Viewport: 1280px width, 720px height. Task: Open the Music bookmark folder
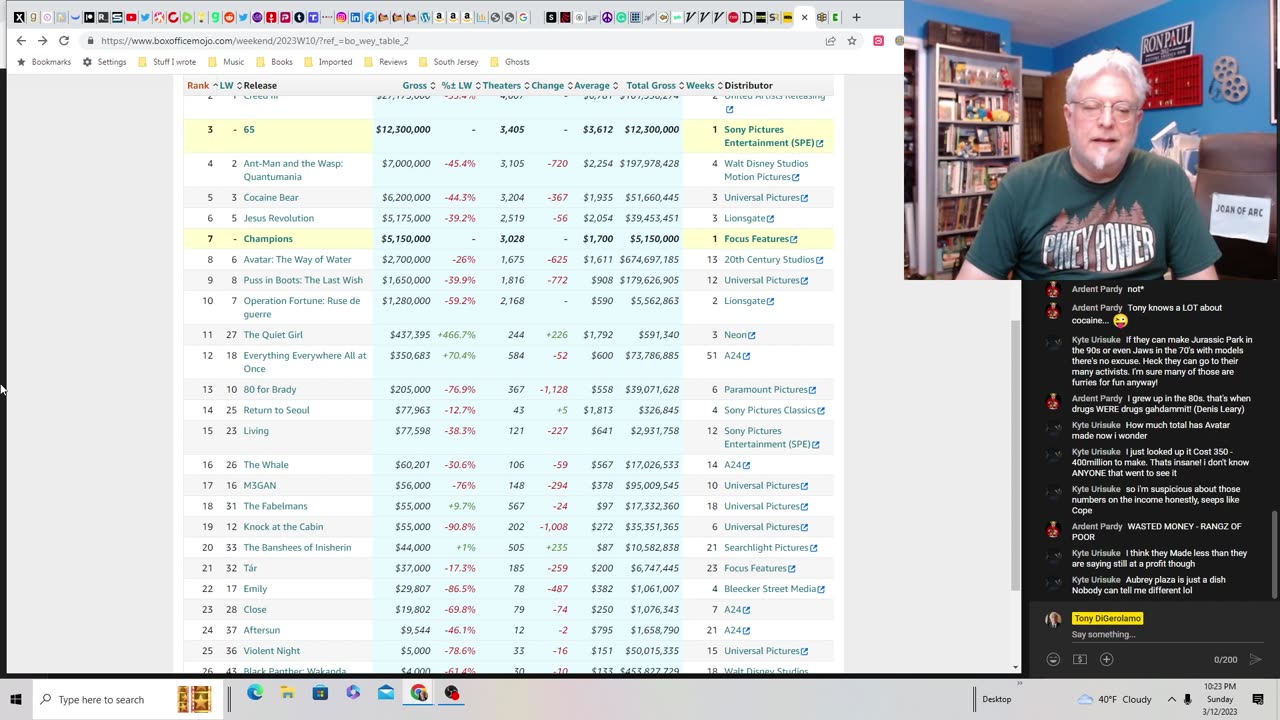point(226,62)
